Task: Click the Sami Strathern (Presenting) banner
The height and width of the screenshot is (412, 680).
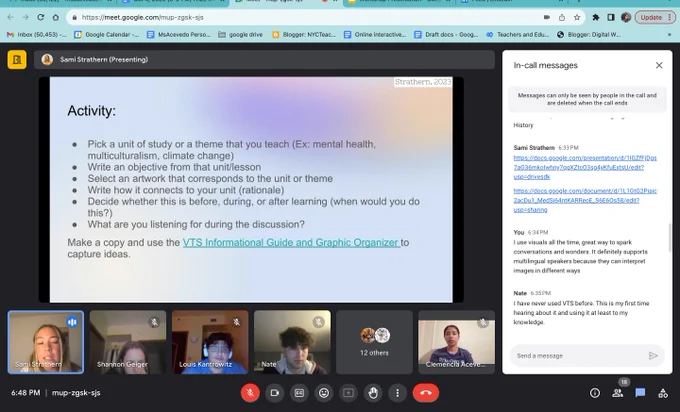Action: pos(265,59)
